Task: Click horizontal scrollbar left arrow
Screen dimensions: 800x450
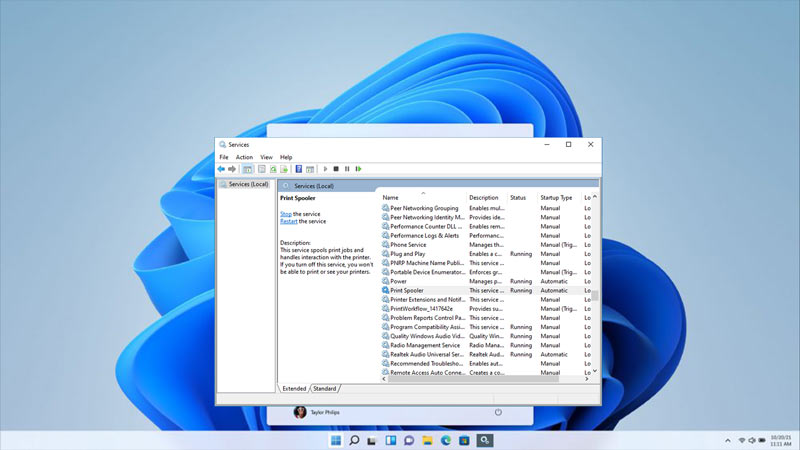Action: [x=384, y=379]
